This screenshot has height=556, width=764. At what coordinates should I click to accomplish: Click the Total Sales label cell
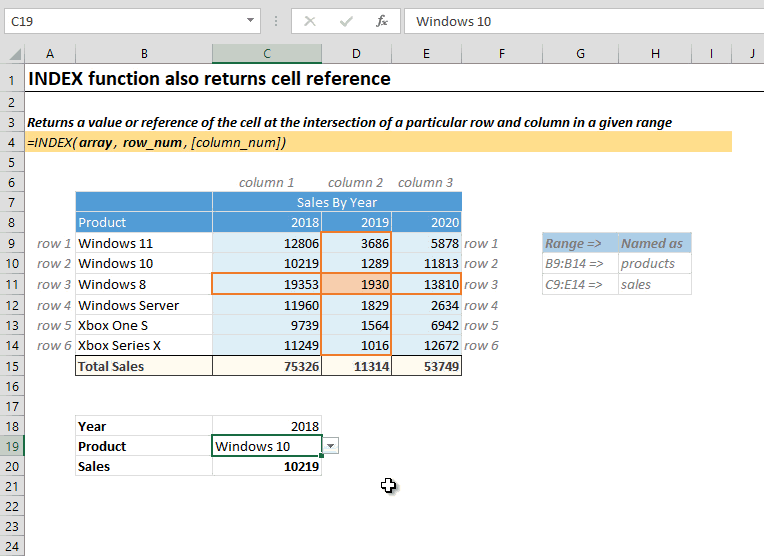[x=144, y=366]
